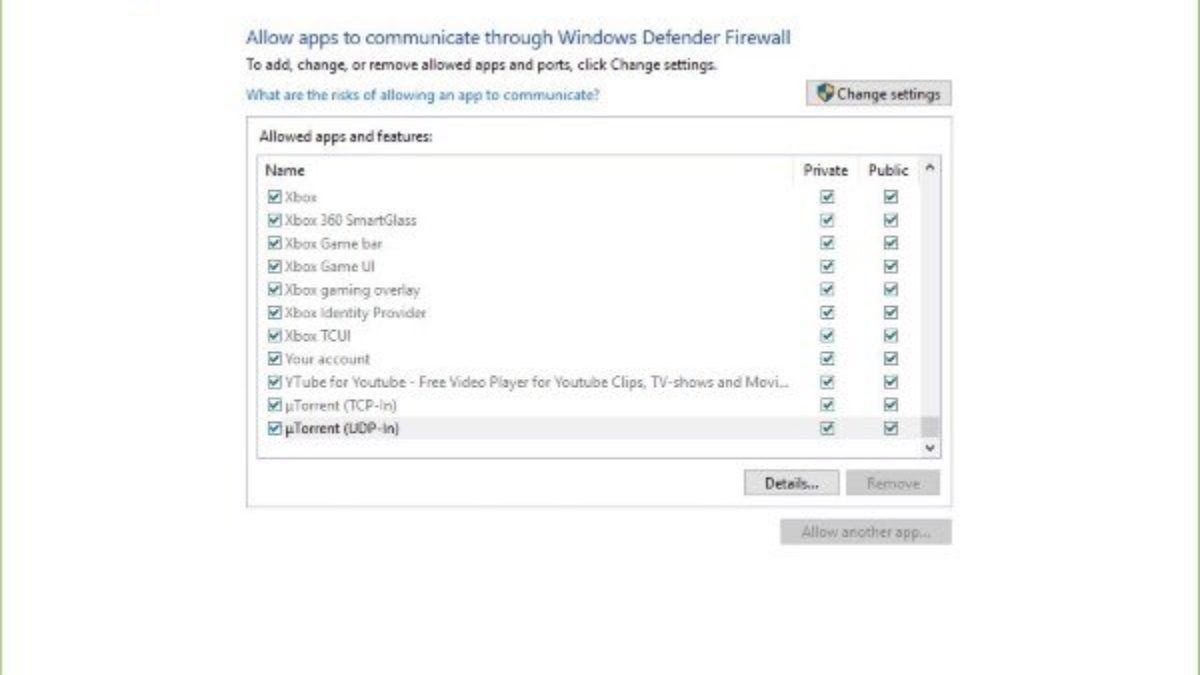This screenshot has width=1200, height=675.
Task: Toggle the YTube for Youtube app checkbox
Action: coord(275,382)
